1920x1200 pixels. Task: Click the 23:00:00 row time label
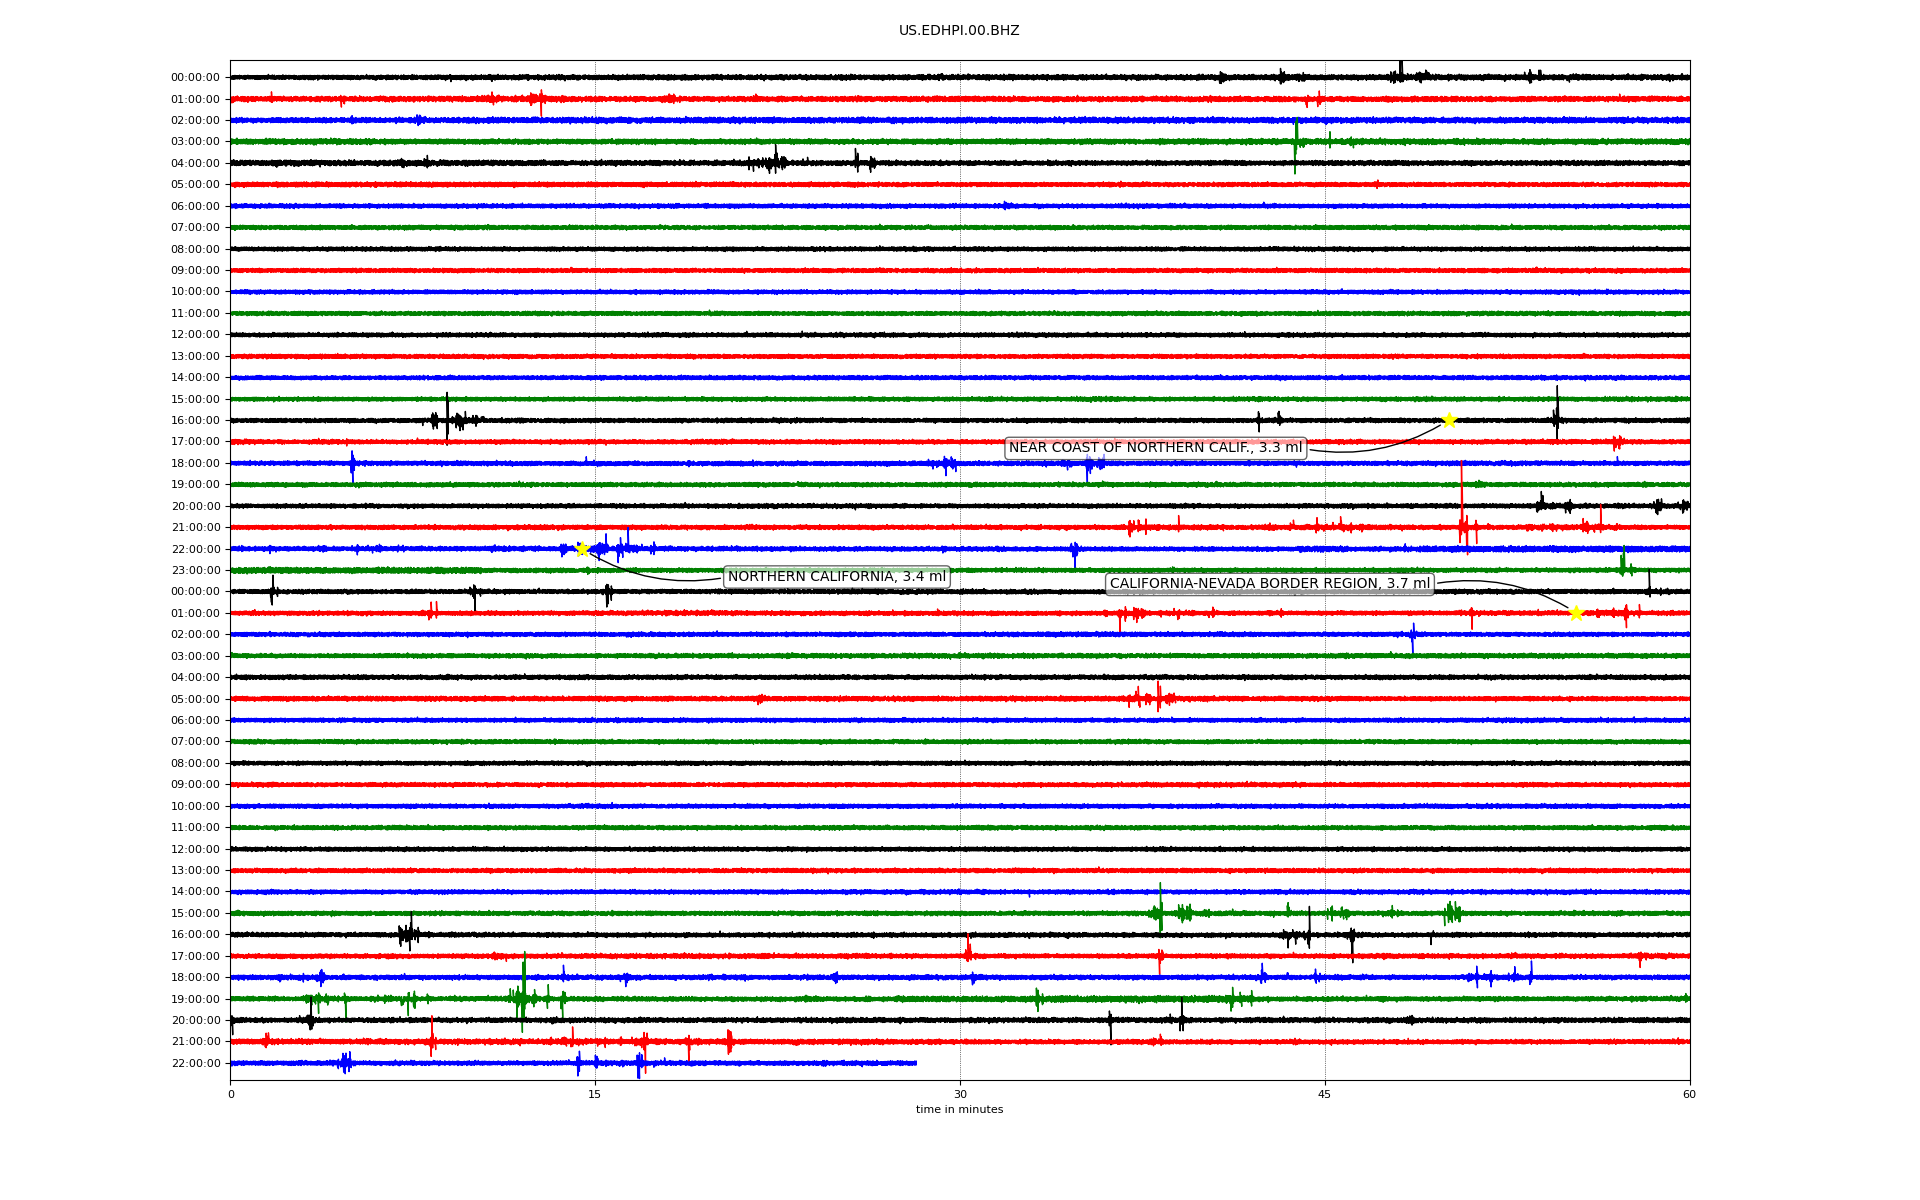(x=195, y=571)
